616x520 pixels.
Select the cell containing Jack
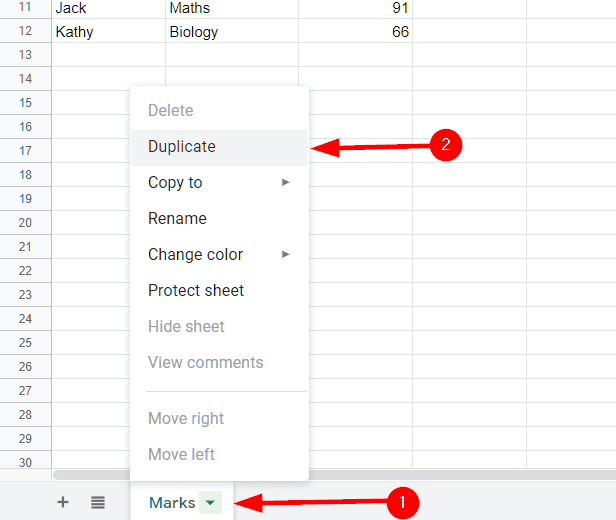pyautogui.click(x=108, y=8)
